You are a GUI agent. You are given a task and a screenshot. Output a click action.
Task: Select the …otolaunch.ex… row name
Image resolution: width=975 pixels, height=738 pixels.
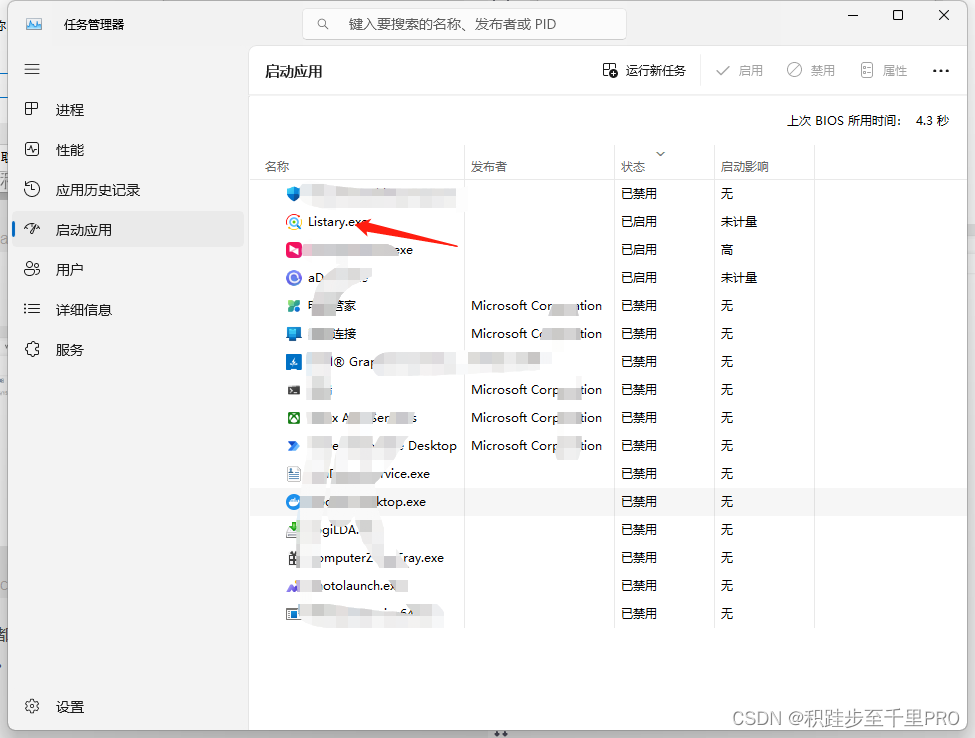[358, 586]
